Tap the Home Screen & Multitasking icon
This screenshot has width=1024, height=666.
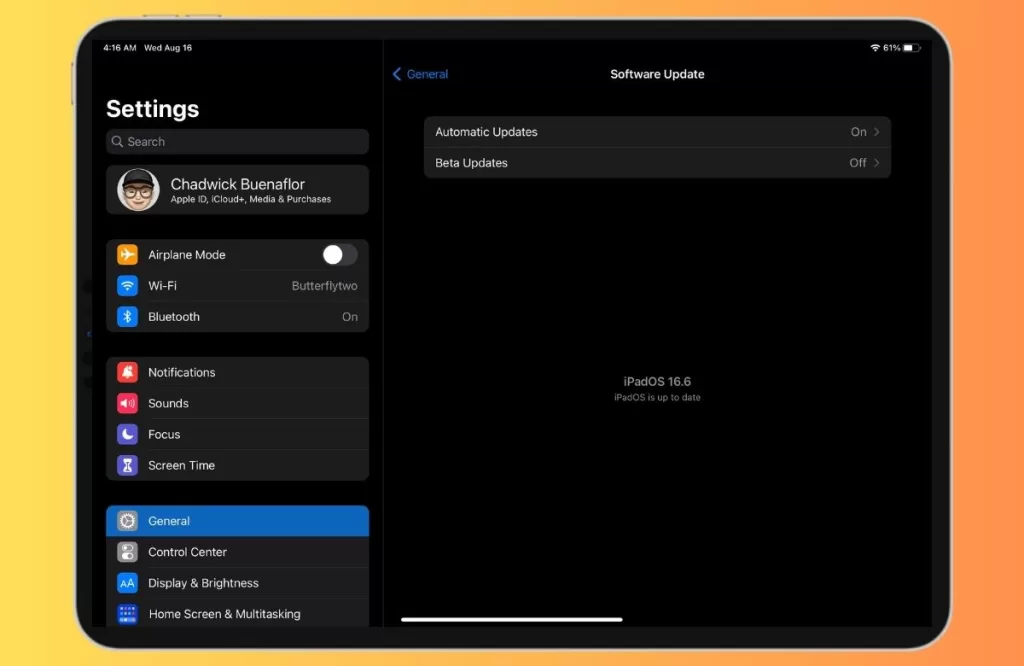pyautogui.click(x=127, y=614)
